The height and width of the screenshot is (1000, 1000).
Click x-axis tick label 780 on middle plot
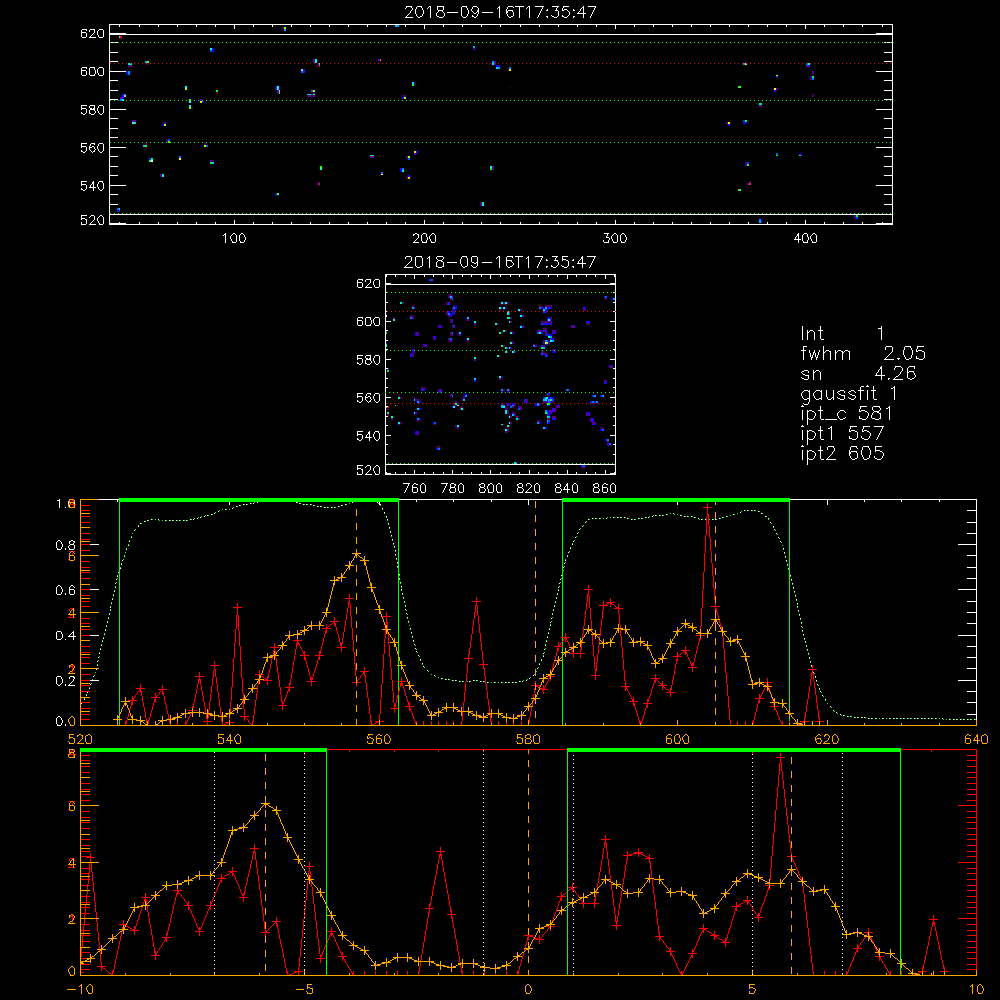pos(453,489)
